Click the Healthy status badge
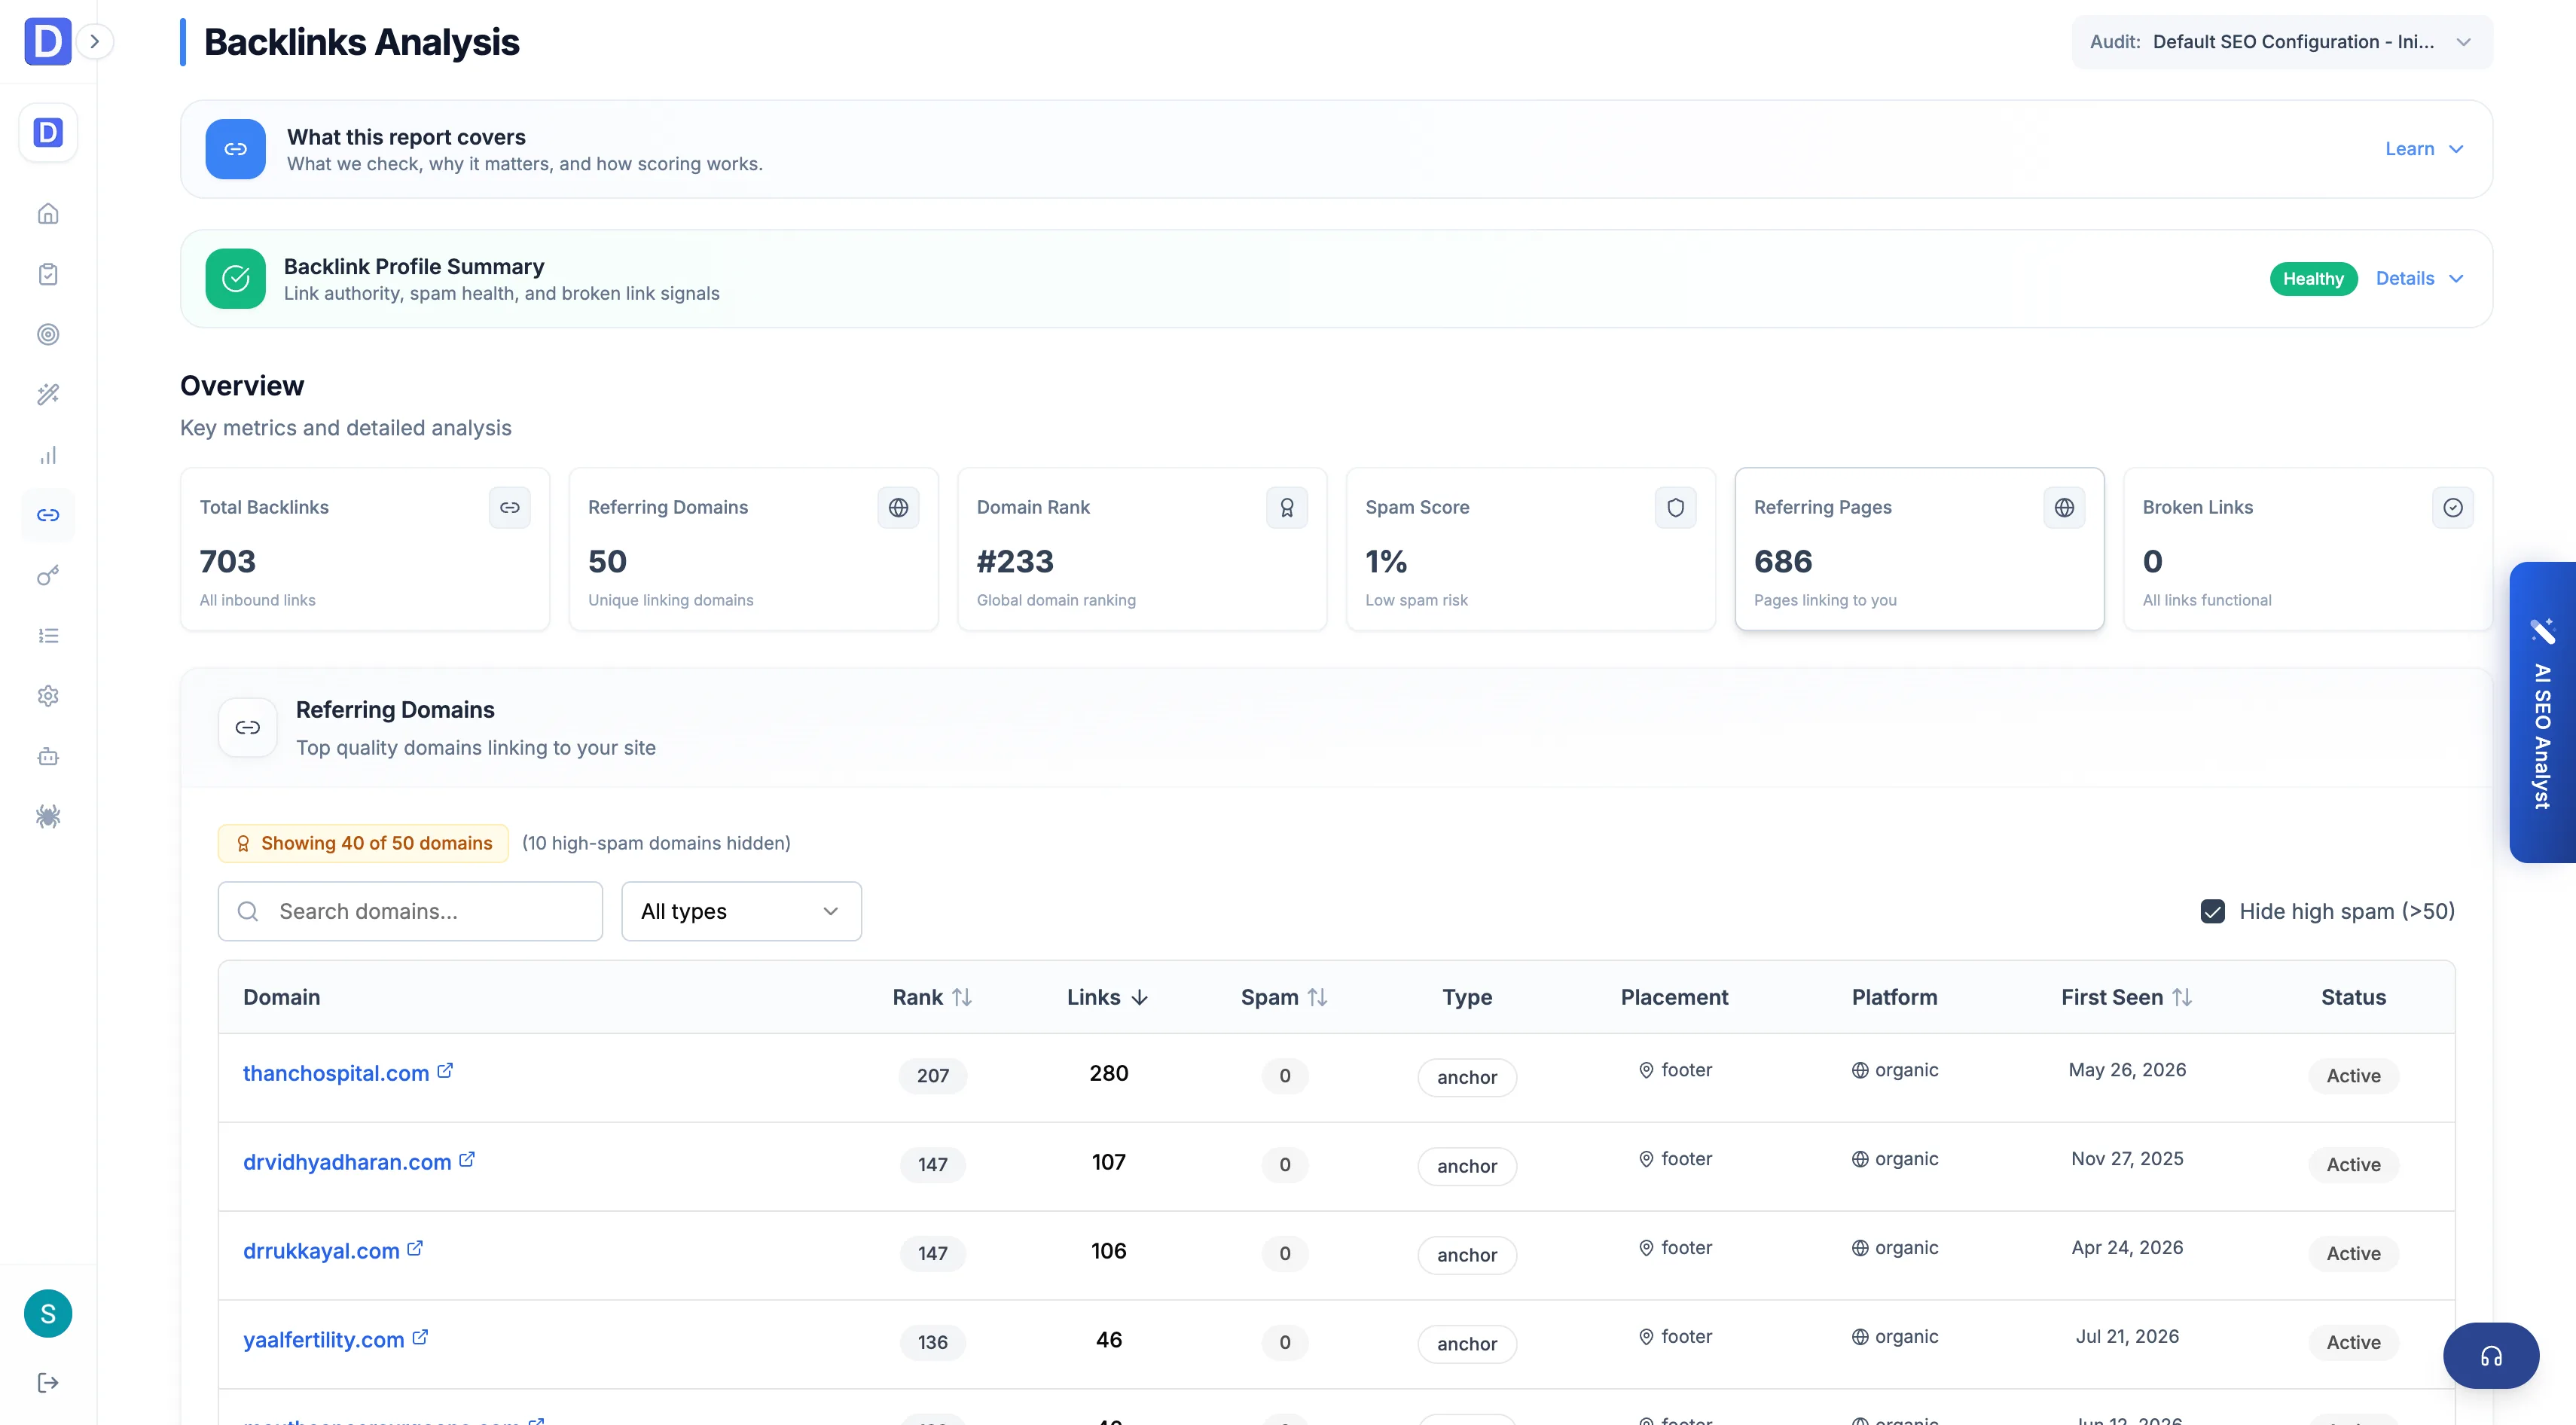This screenshot has width=2576, height=1425. click(2313, 278)
